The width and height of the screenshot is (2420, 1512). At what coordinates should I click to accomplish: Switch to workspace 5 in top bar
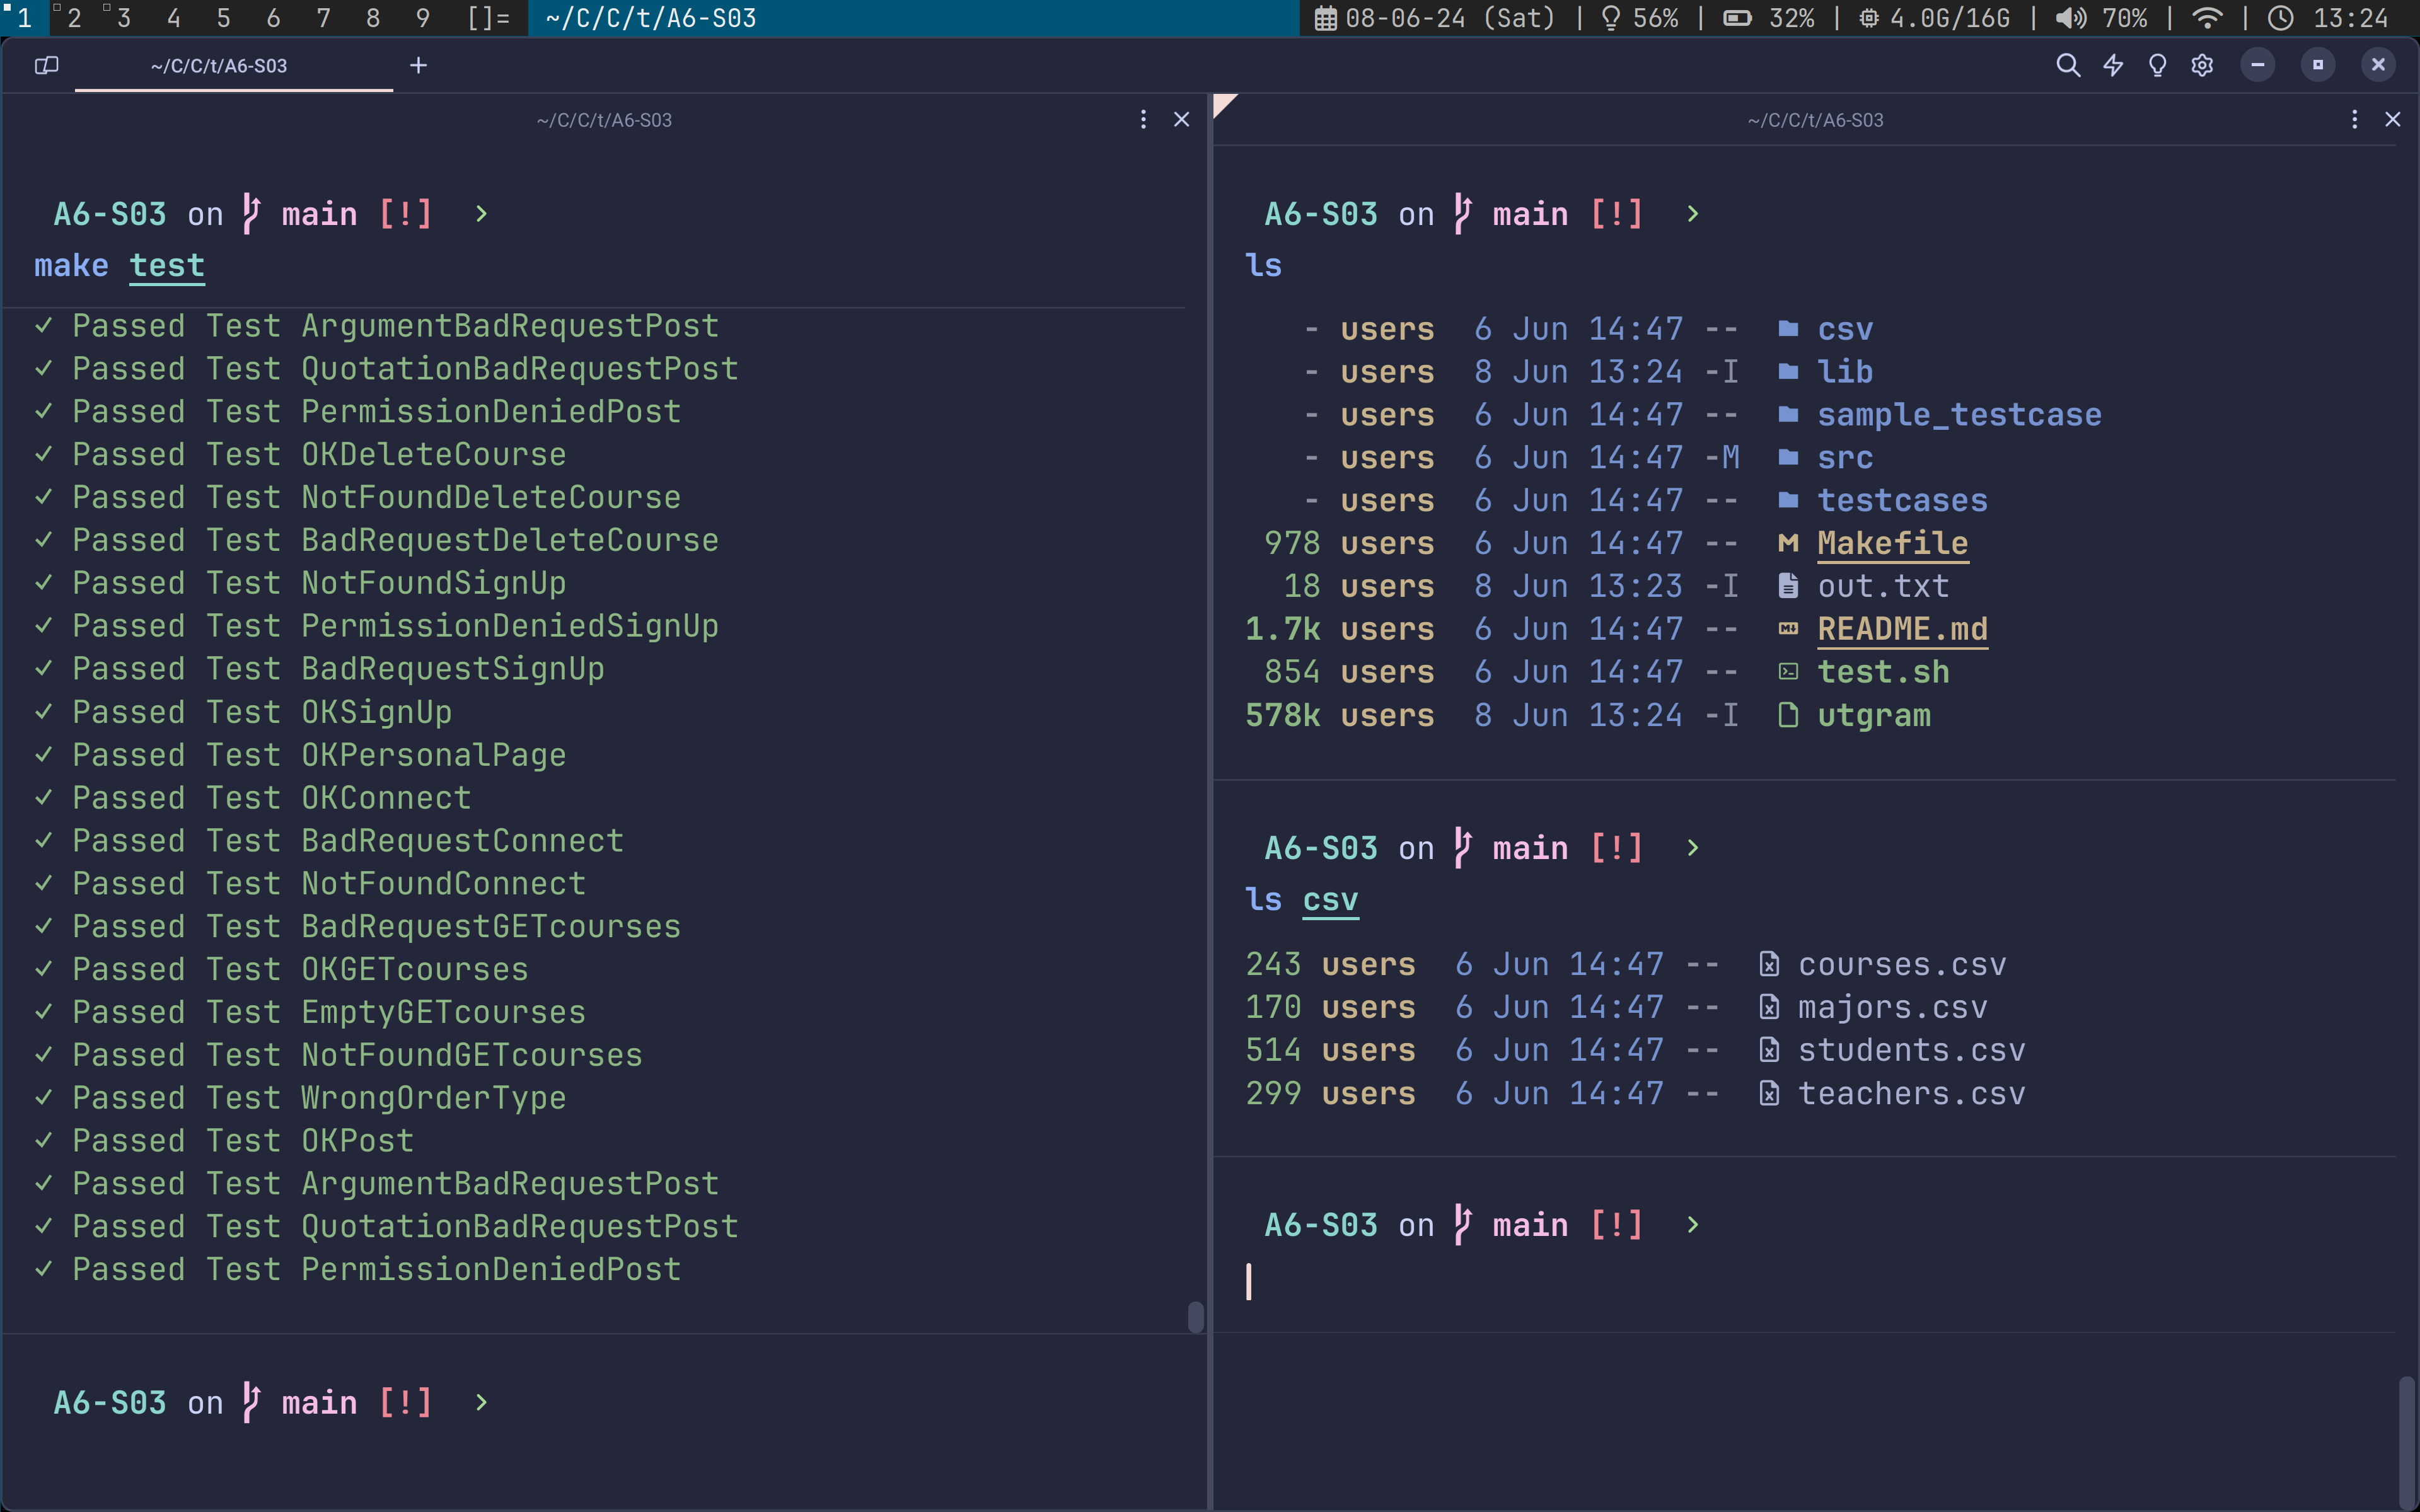[x=223, y=18]
